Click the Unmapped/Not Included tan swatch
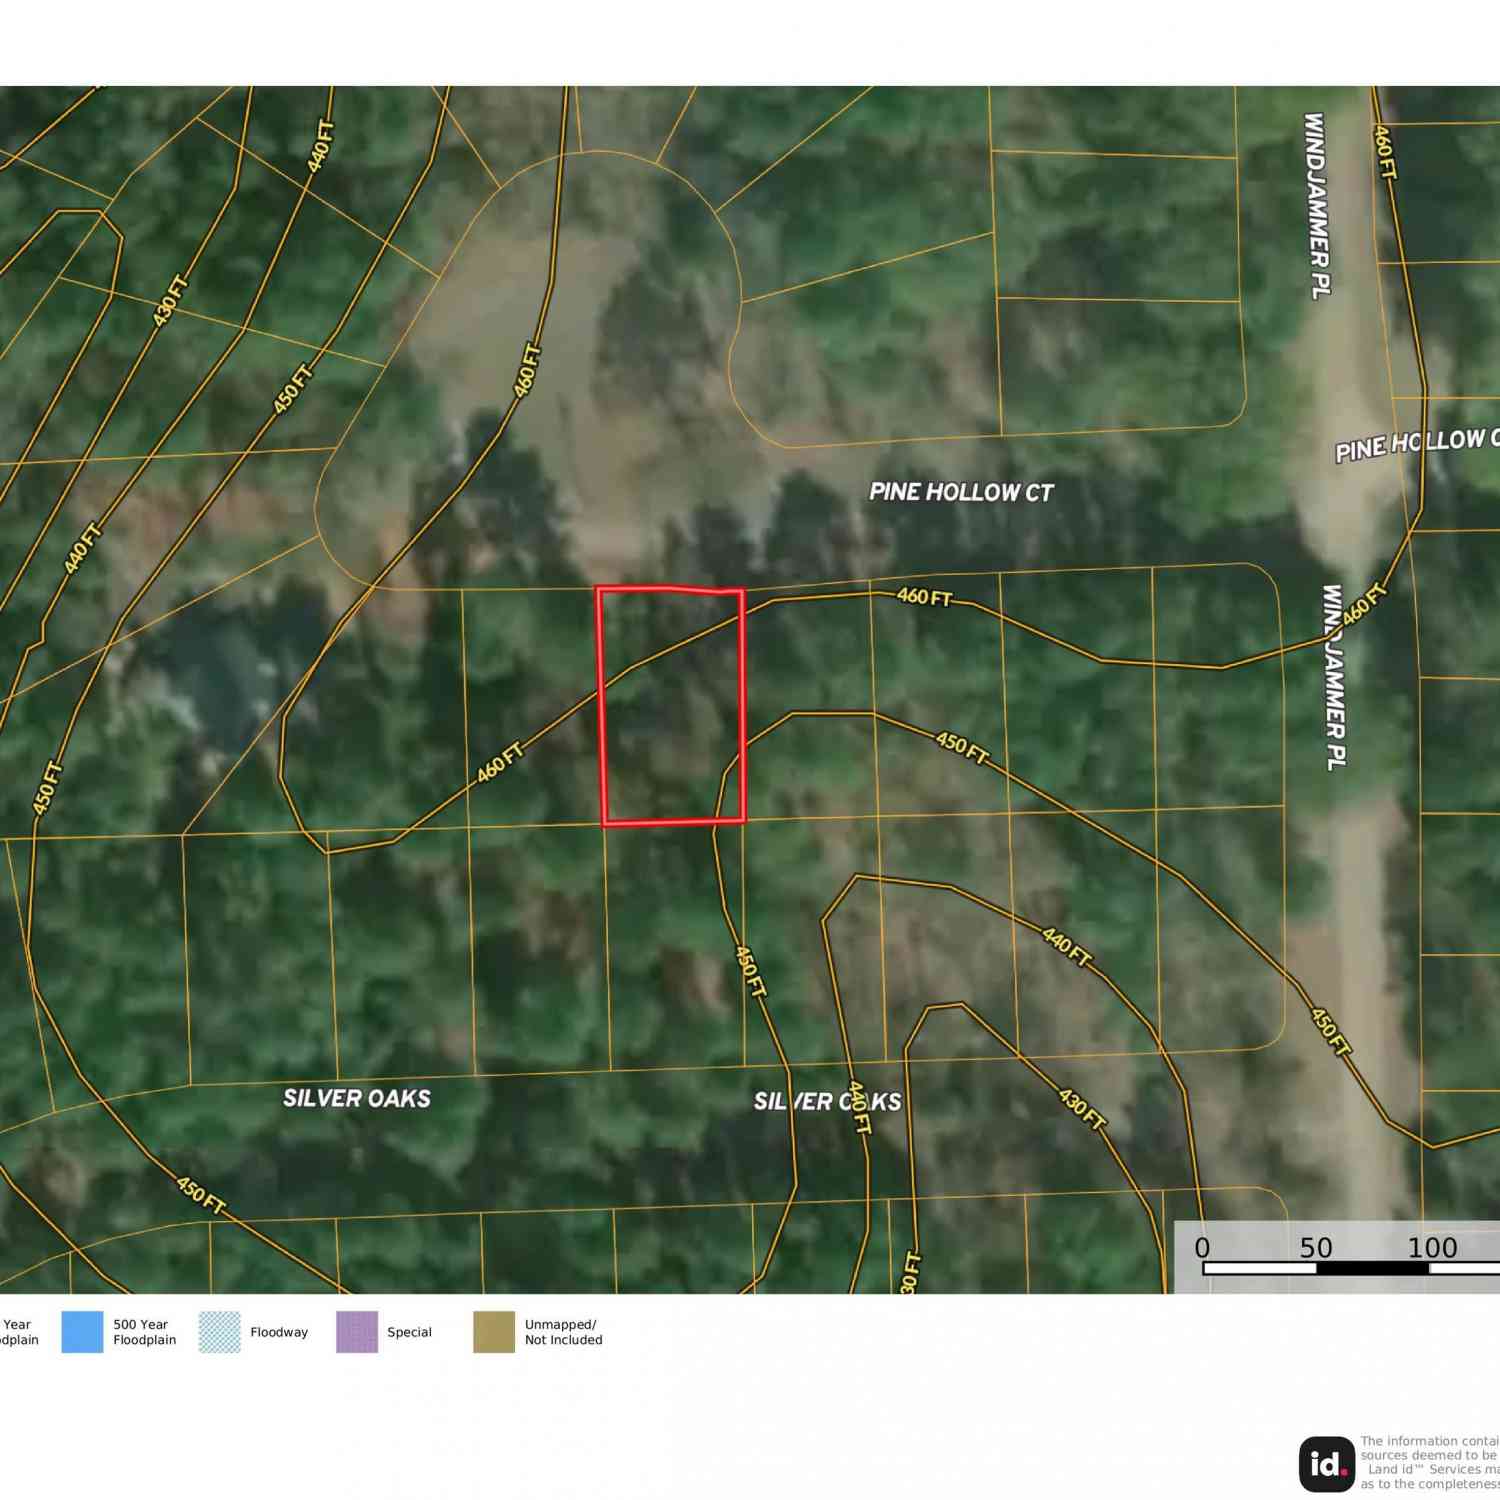The height and width of the screenshot is (1500, 1500). pos(494,1332)
